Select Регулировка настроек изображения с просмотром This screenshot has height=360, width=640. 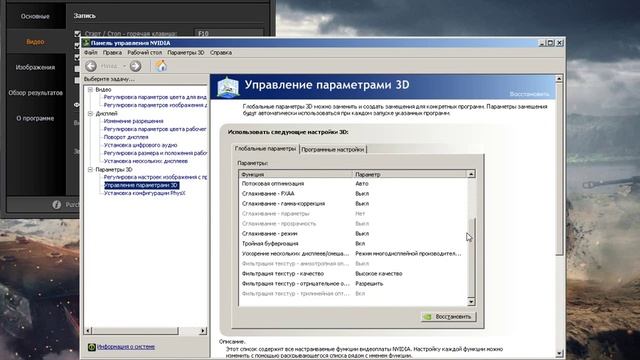click(x=155, y=177)
